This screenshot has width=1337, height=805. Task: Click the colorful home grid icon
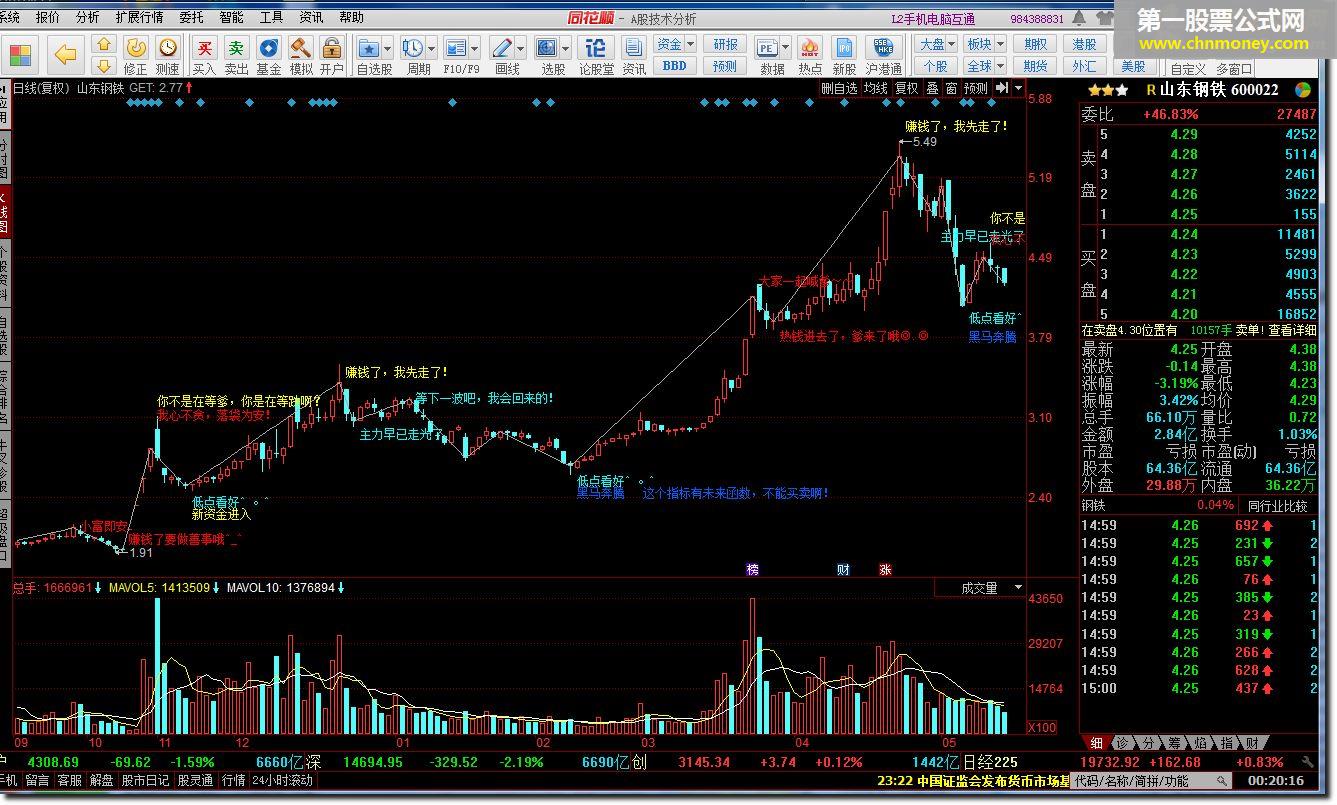coord(20,55)
